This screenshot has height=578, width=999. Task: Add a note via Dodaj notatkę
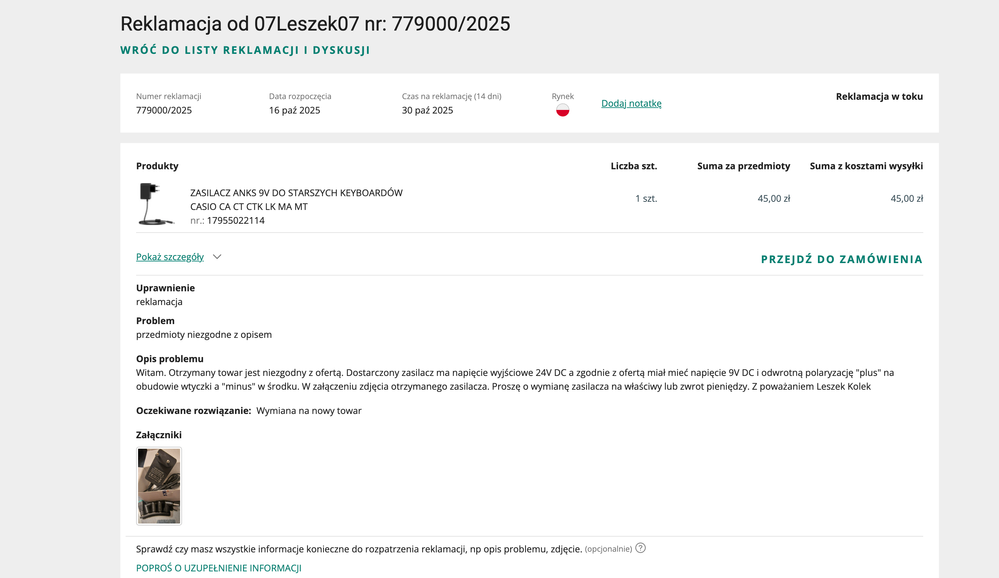631,103
